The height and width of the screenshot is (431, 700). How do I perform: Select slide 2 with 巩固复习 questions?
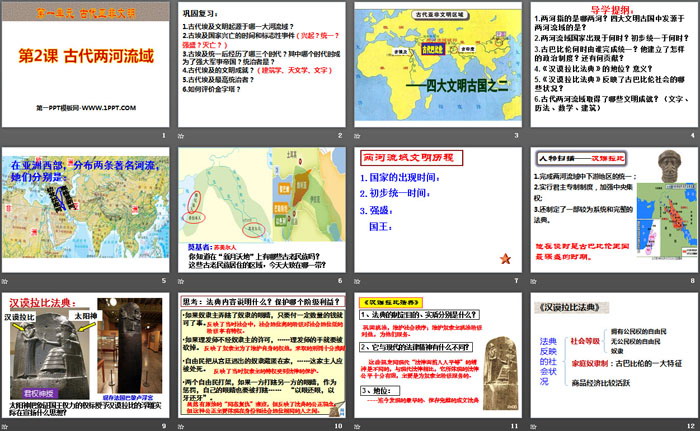(x=262, y=64)
